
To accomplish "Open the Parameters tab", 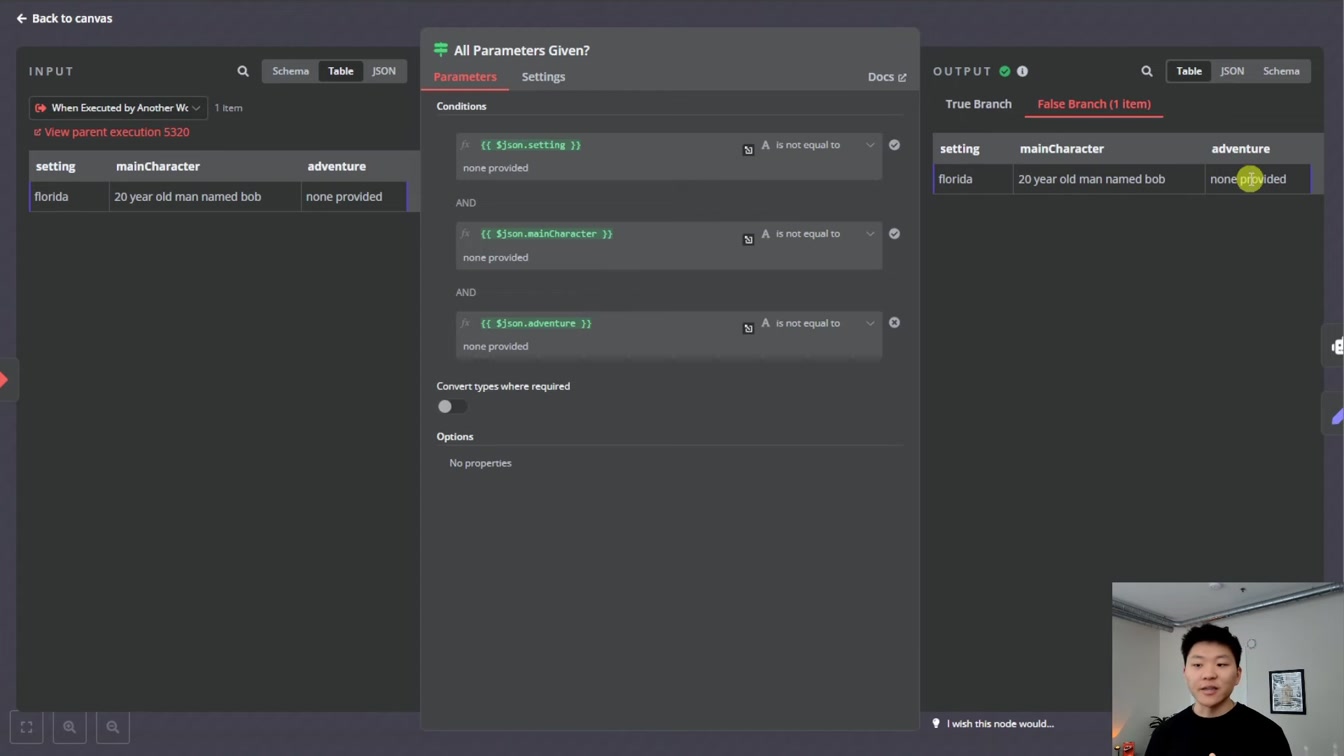I will [x=465, y=77].
